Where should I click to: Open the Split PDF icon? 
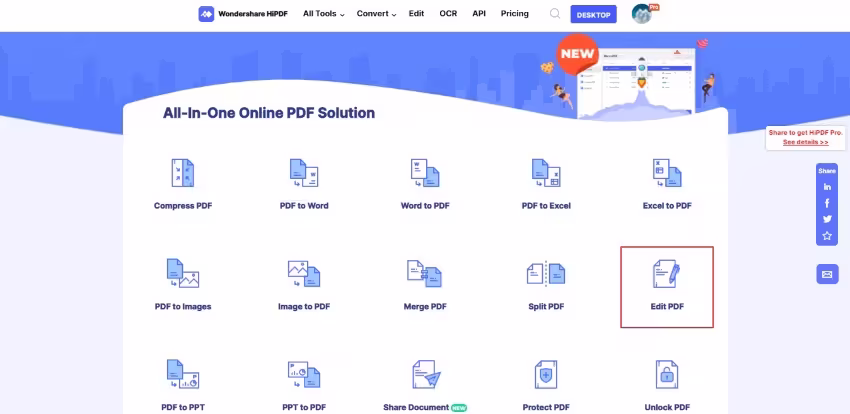click(546, 273)
